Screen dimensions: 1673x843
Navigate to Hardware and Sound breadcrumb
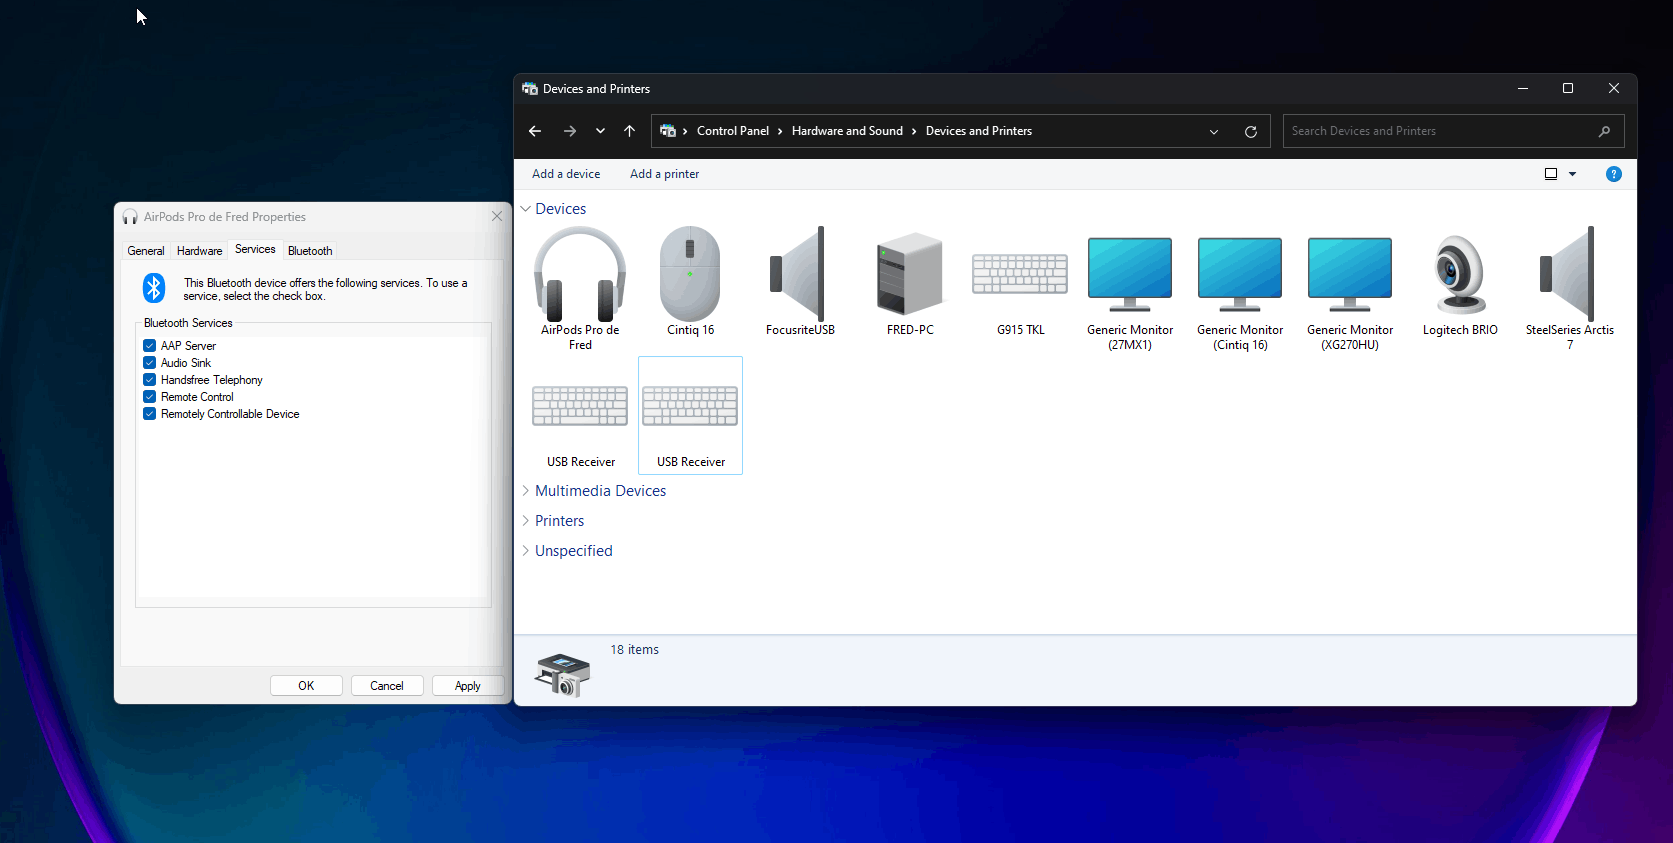pos(847,131)
